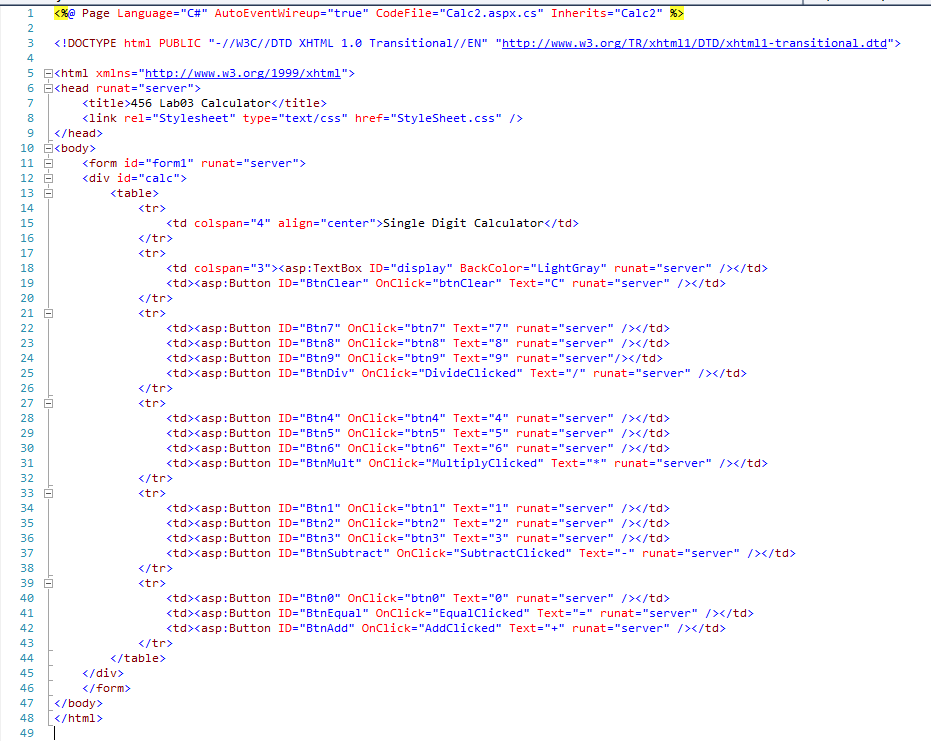
Task: Click the "btnClear" OnClick value
Action: 467,283
